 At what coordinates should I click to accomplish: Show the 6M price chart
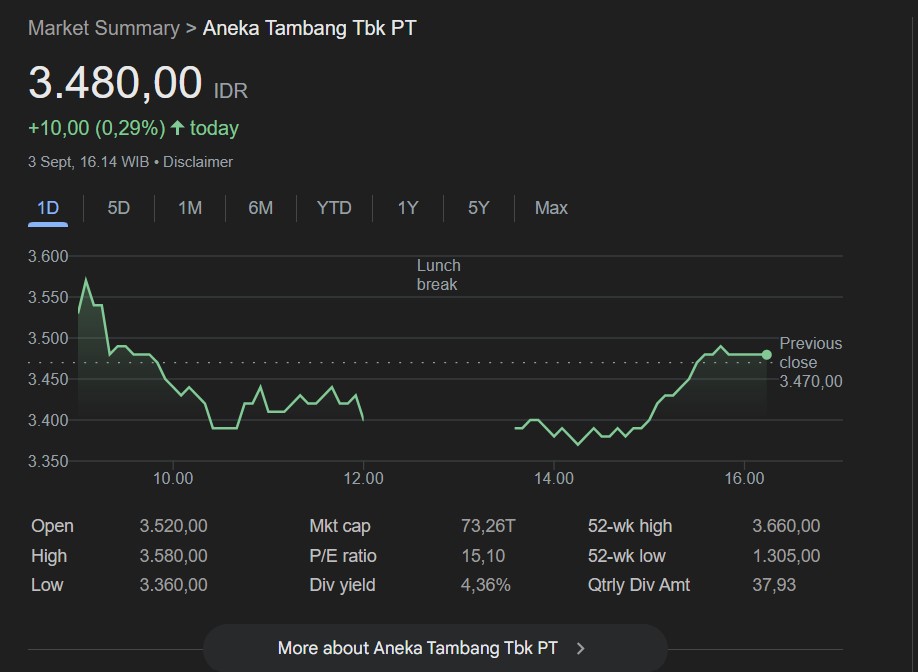tap(261, 208)
